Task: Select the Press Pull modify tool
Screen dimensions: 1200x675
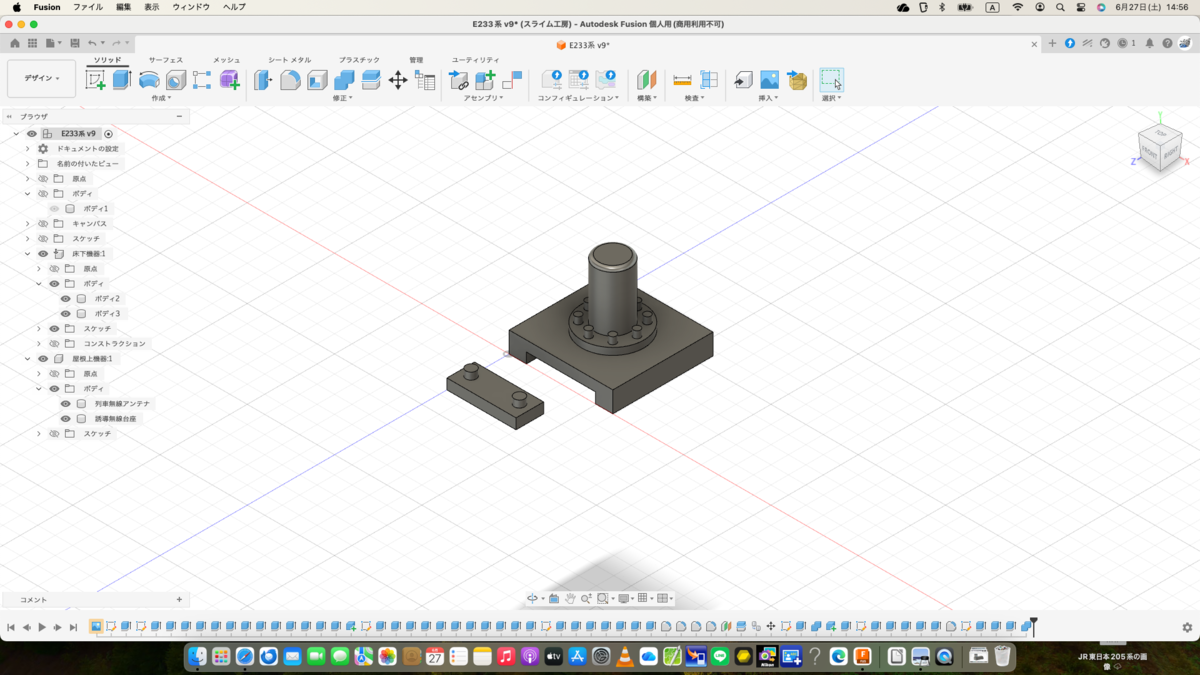Action: click(x=263, y=80)
